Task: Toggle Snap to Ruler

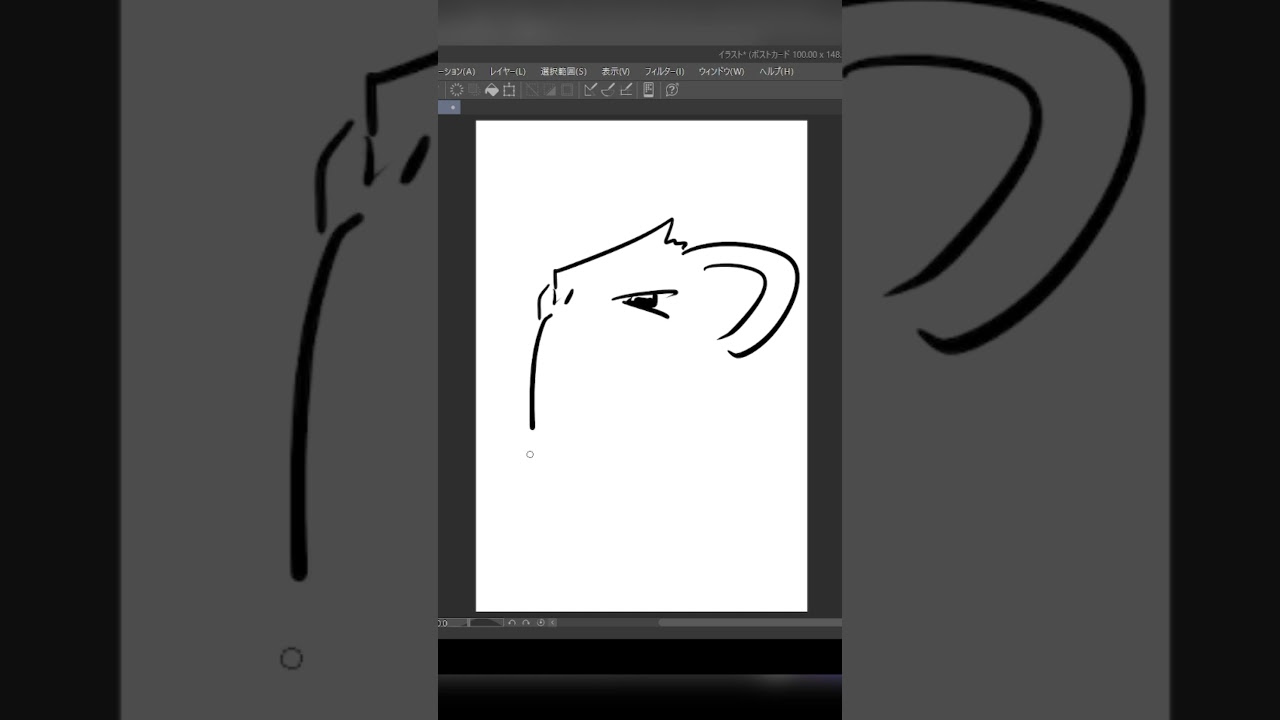Action: (590, 90)
